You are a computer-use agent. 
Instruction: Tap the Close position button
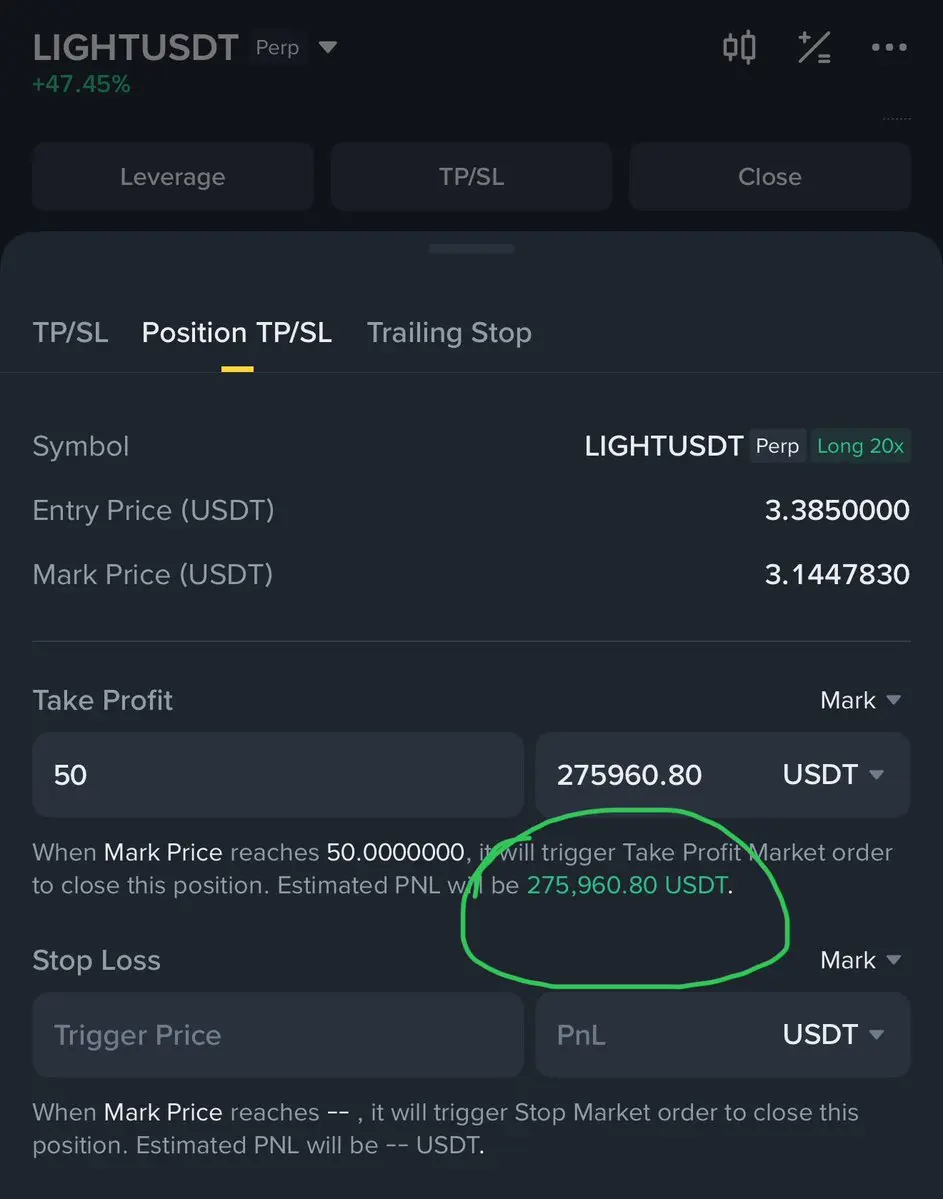pyautogui.click(x=769, y=177)
